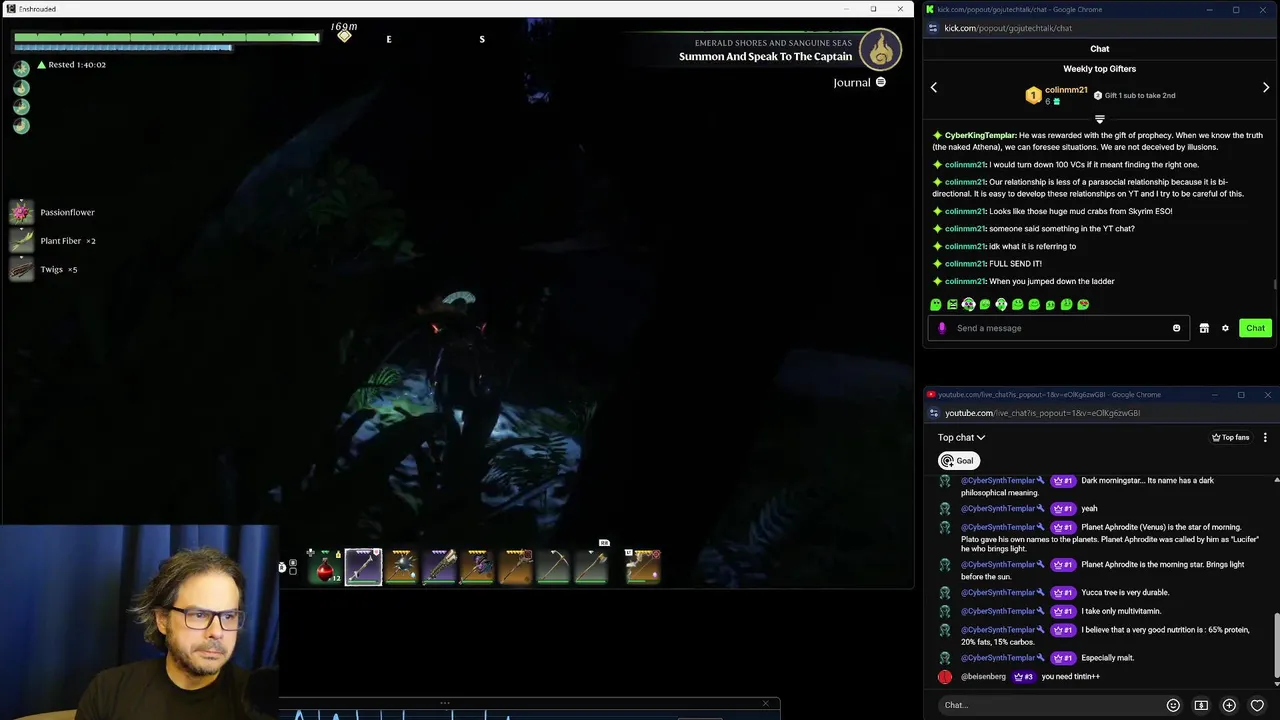Viewport: 1280px width, 720px height.
Task: Click the Kick popout address bar URL
Action: pos(1008,28)
